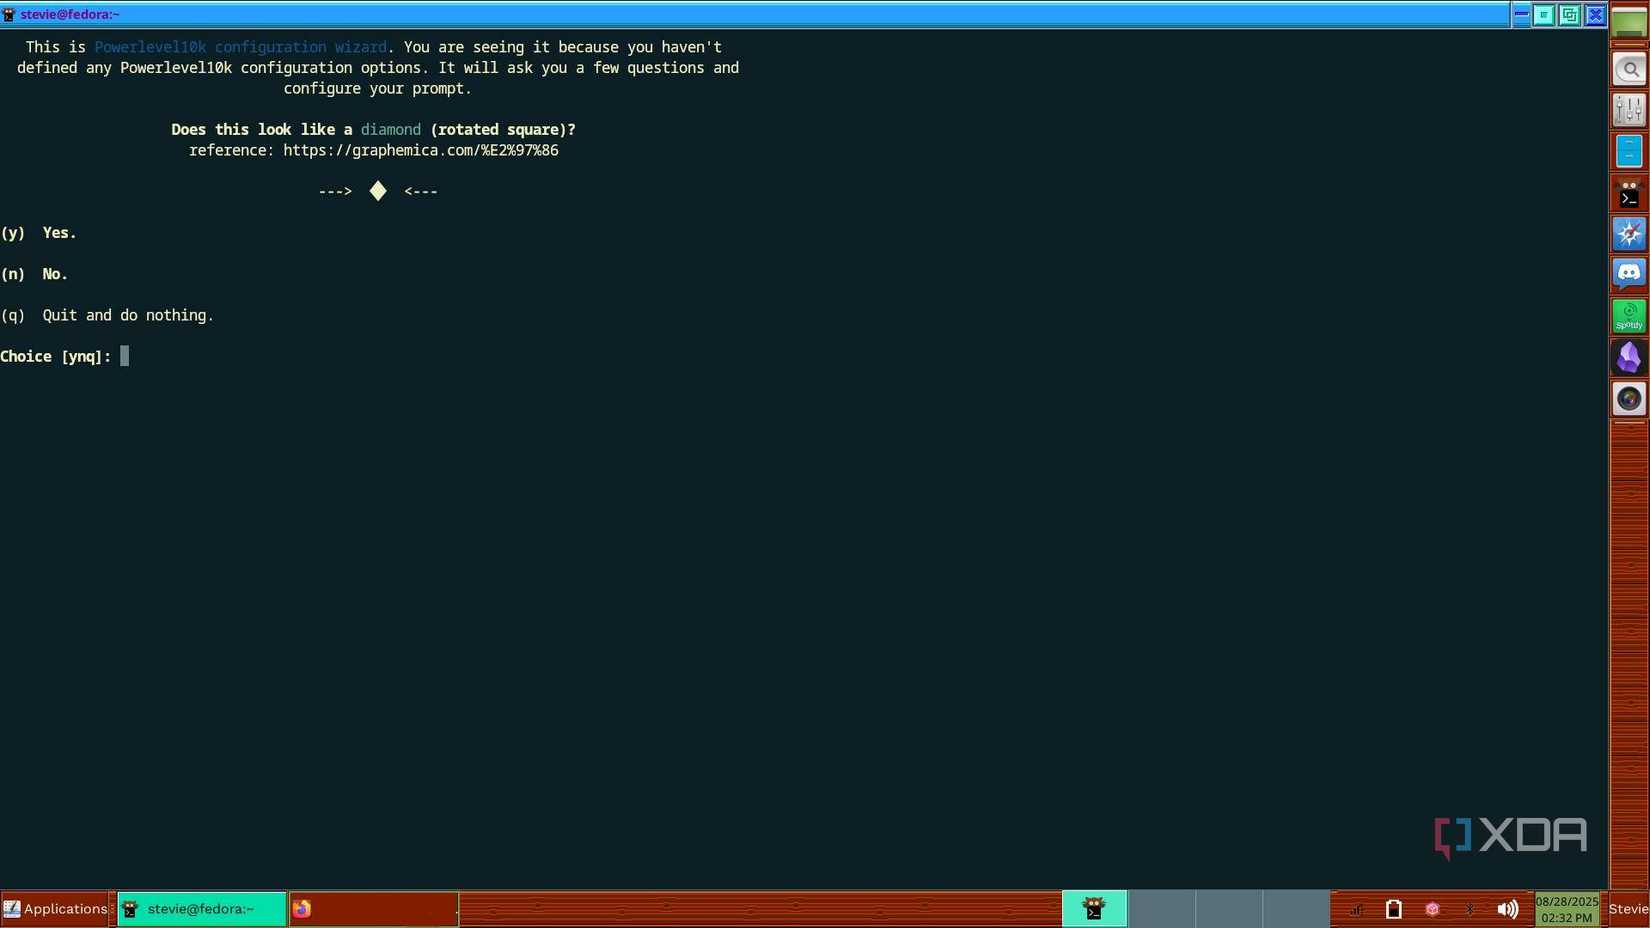Screen dimensions: 1650x928
Task: Click the graphemica.com reference link
Action: [421, 150]
